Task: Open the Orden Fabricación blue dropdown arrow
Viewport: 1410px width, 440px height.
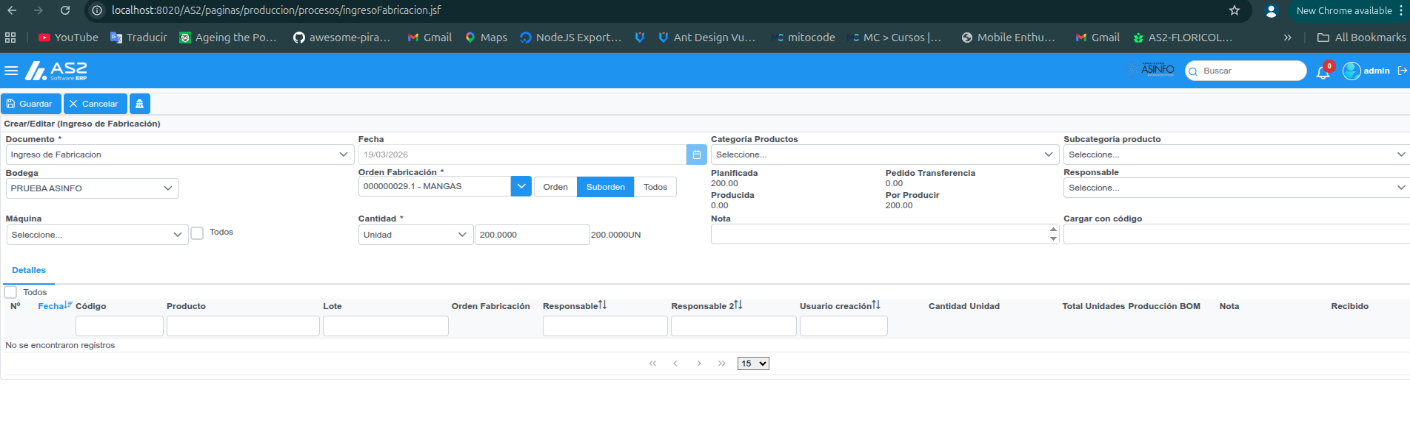Action: (x=521, y=186)
